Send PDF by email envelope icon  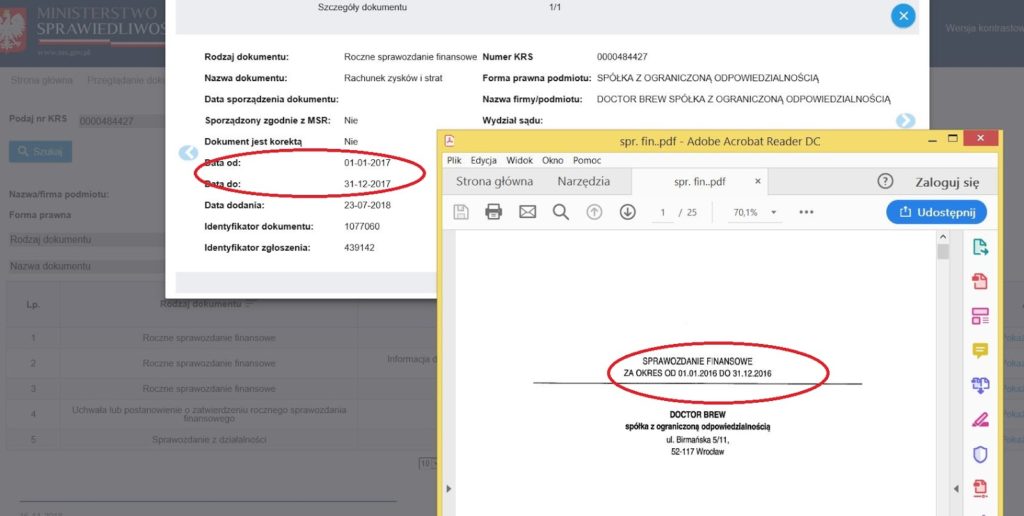pos(527,212)
